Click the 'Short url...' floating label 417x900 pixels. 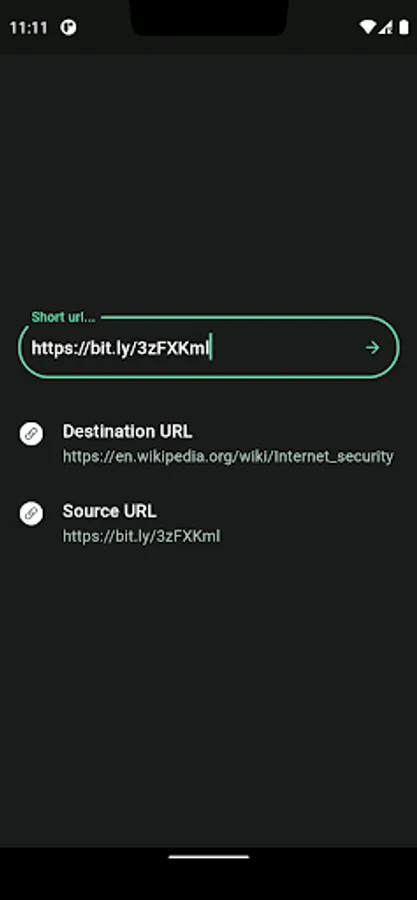(x=63, y=317)
